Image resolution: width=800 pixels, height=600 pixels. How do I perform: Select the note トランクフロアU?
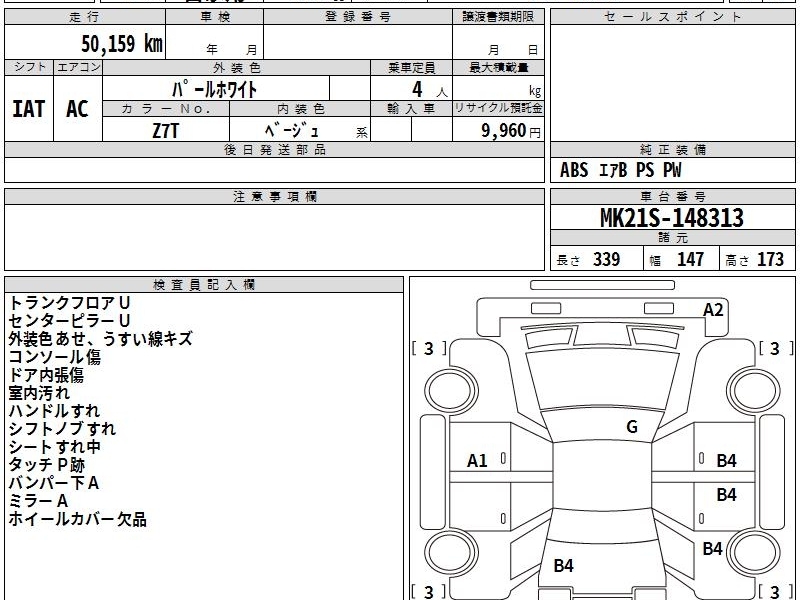coord(69,303)
